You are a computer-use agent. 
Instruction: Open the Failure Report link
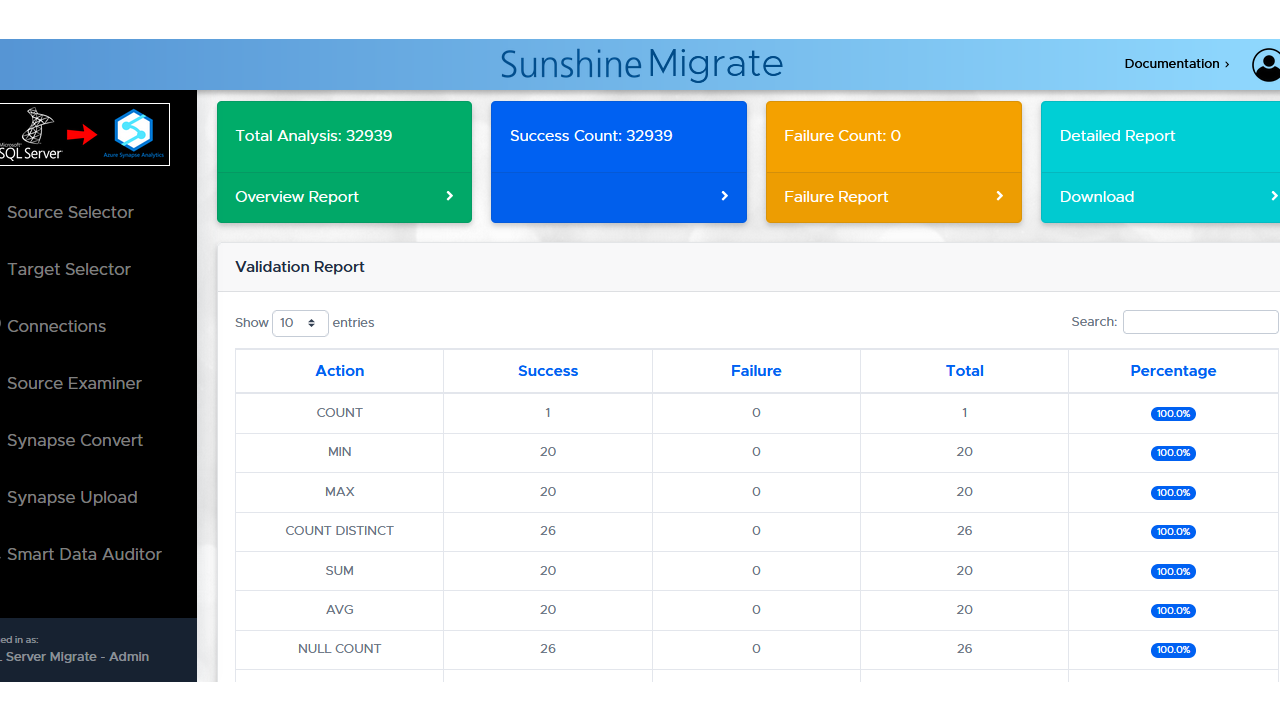(x=836, y=197)
